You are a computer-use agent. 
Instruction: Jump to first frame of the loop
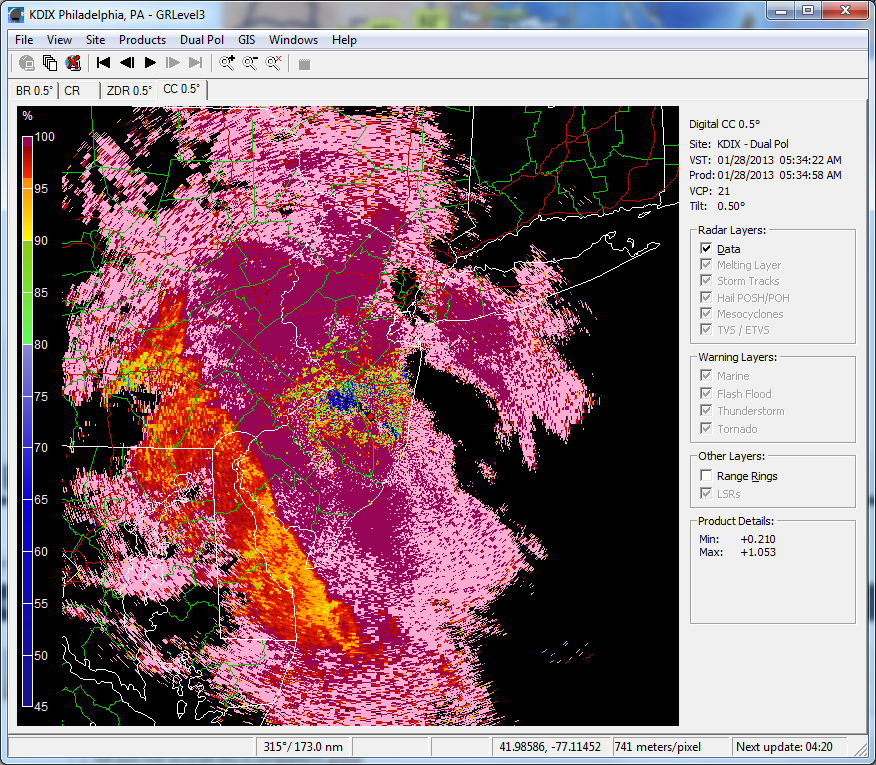[103, 63]
